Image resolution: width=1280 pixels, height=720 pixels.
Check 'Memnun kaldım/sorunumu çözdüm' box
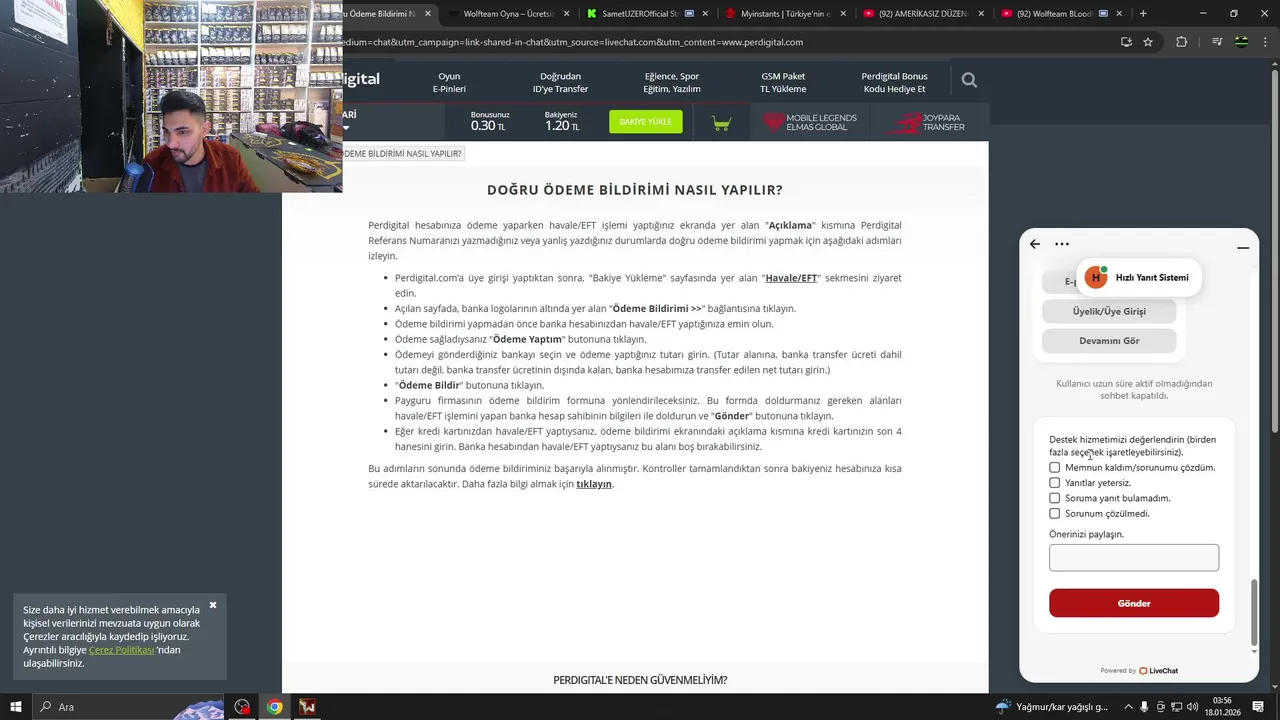tap(1054, 467)
